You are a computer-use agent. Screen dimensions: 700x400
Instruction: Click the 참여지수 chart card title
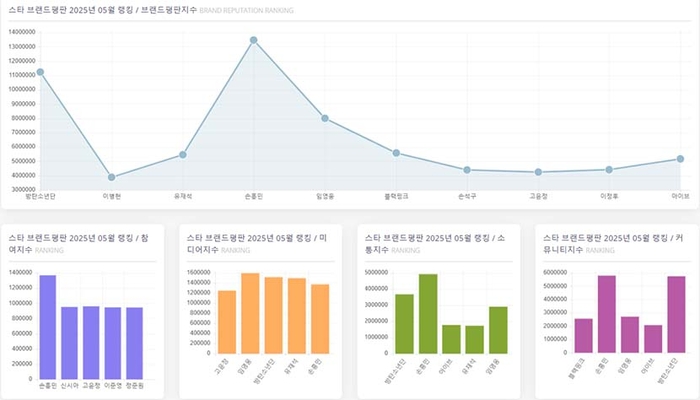(x=79, y=243)
